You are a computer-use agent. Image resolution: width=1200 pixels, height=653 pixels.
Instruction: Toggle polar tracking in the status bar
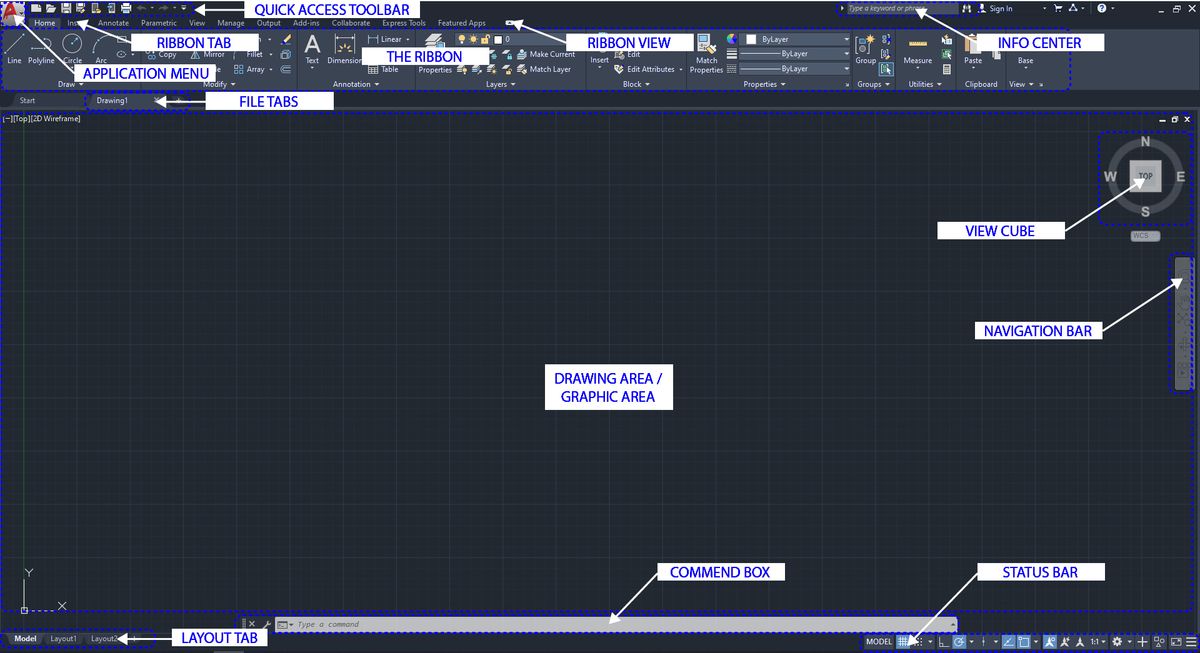[x=959, y=641]
